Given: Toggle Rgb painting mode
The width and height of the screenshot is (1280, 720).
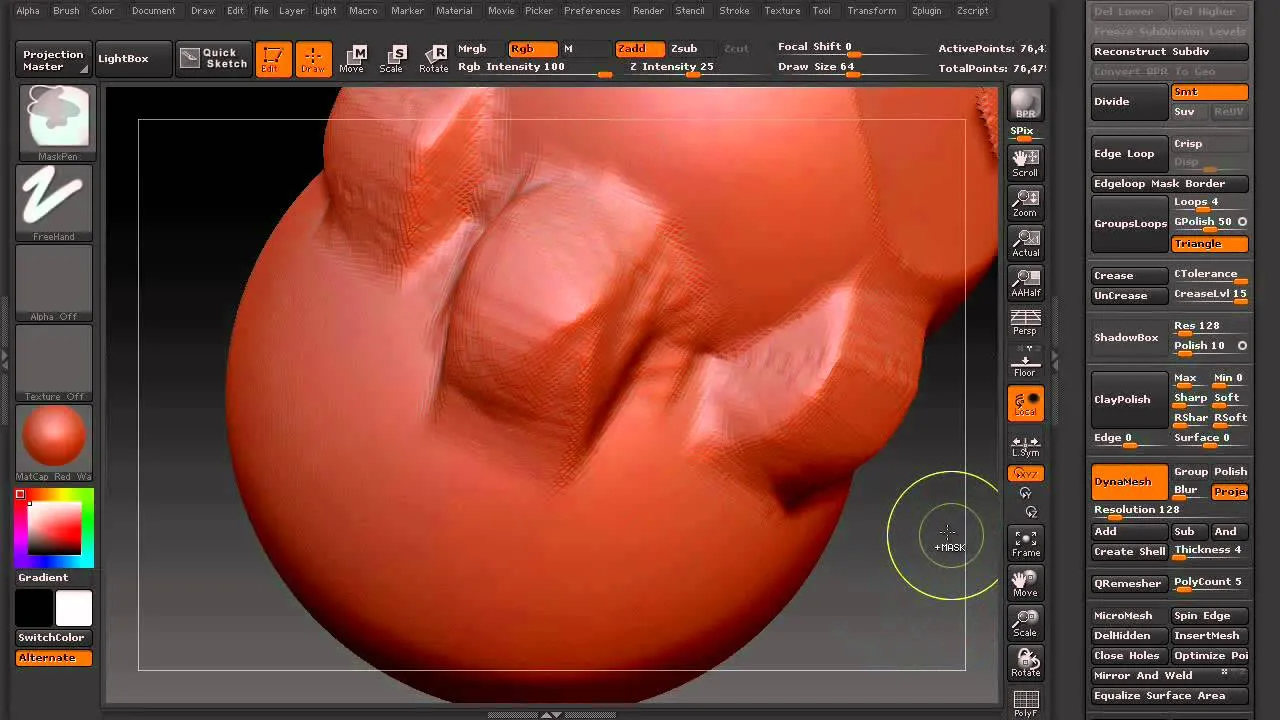Looking at the screenshot, I should click(532, 49).
